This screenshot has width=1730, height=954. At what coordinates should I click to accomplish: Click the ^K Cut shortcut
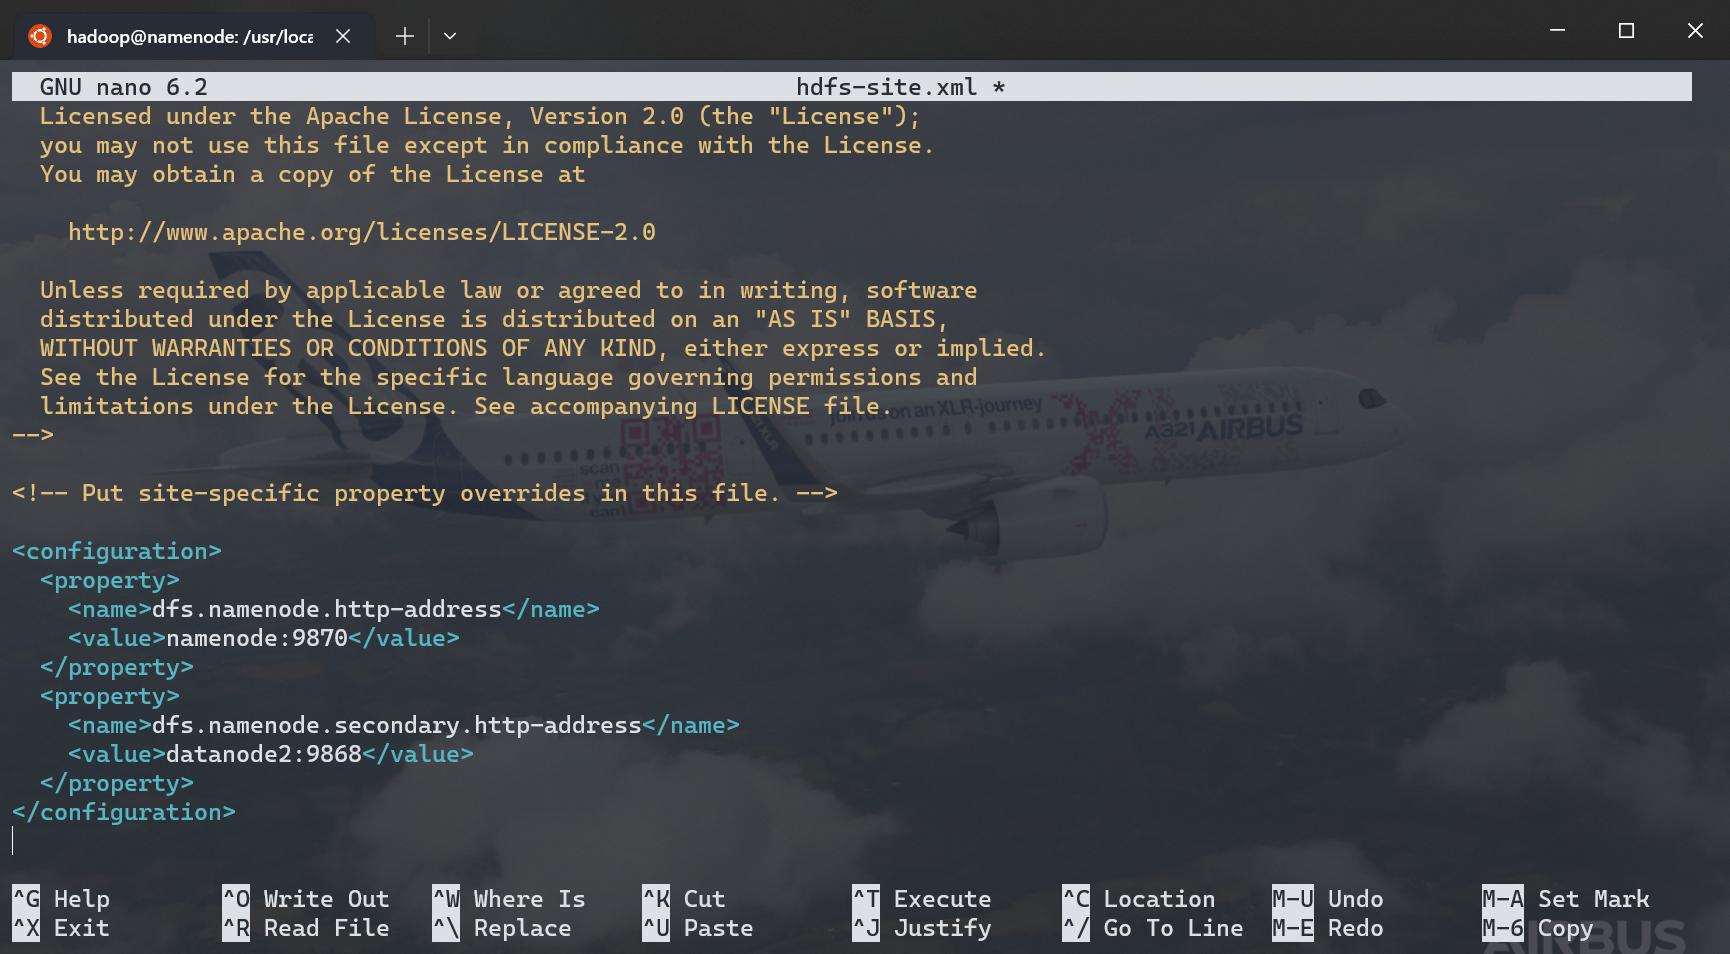[x=684, y=899]
